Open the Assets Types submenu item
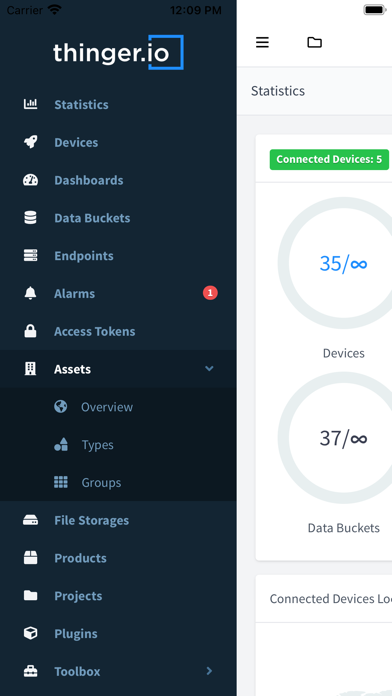Viewport: 392px width, 696px height. click(98, 445)
